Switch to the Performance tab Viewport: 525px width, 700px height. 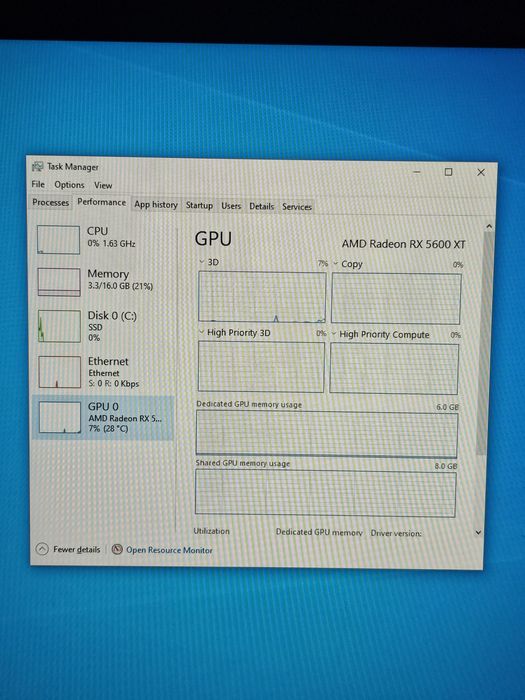(x=101, y=202)
